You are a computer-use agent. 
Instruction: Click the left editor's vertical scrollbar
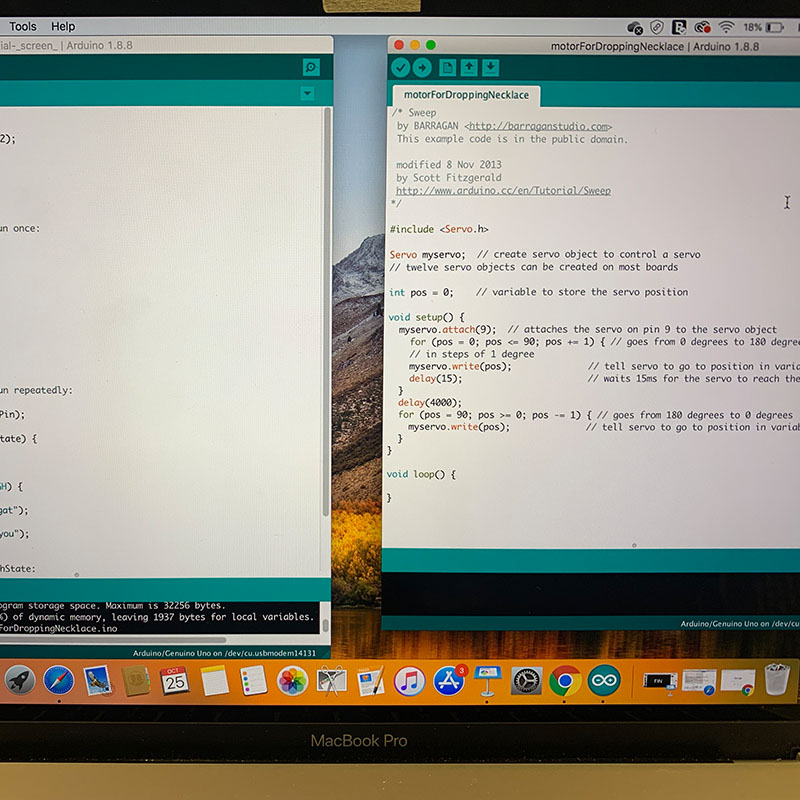pyautogui.click(x=326, y=311)
